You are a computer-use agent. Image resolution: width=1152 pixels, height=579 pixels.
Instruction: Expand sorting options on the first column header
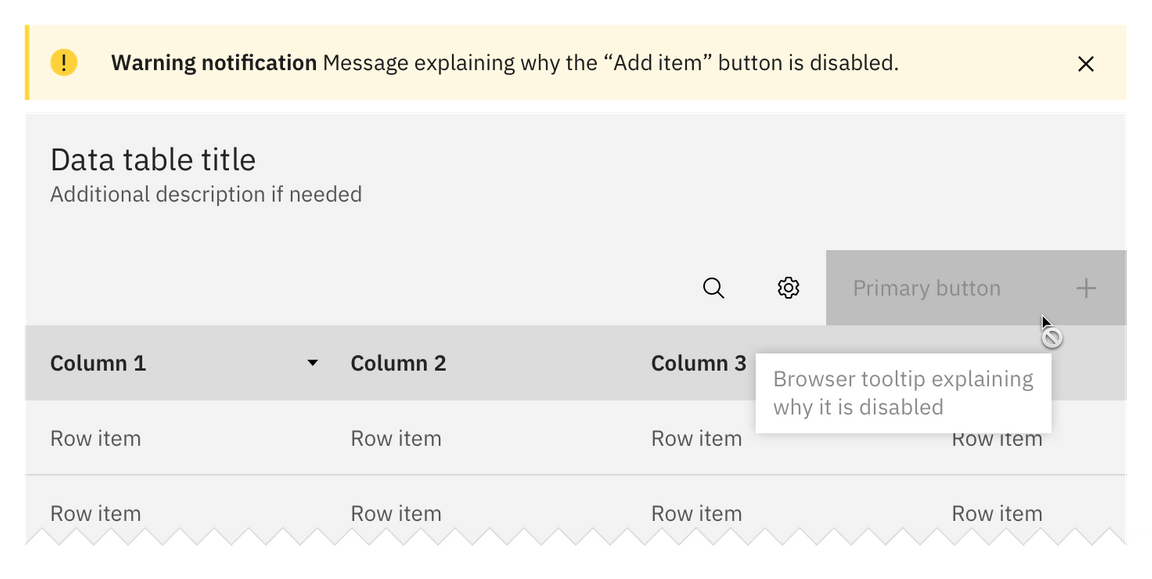click(313, 363)
